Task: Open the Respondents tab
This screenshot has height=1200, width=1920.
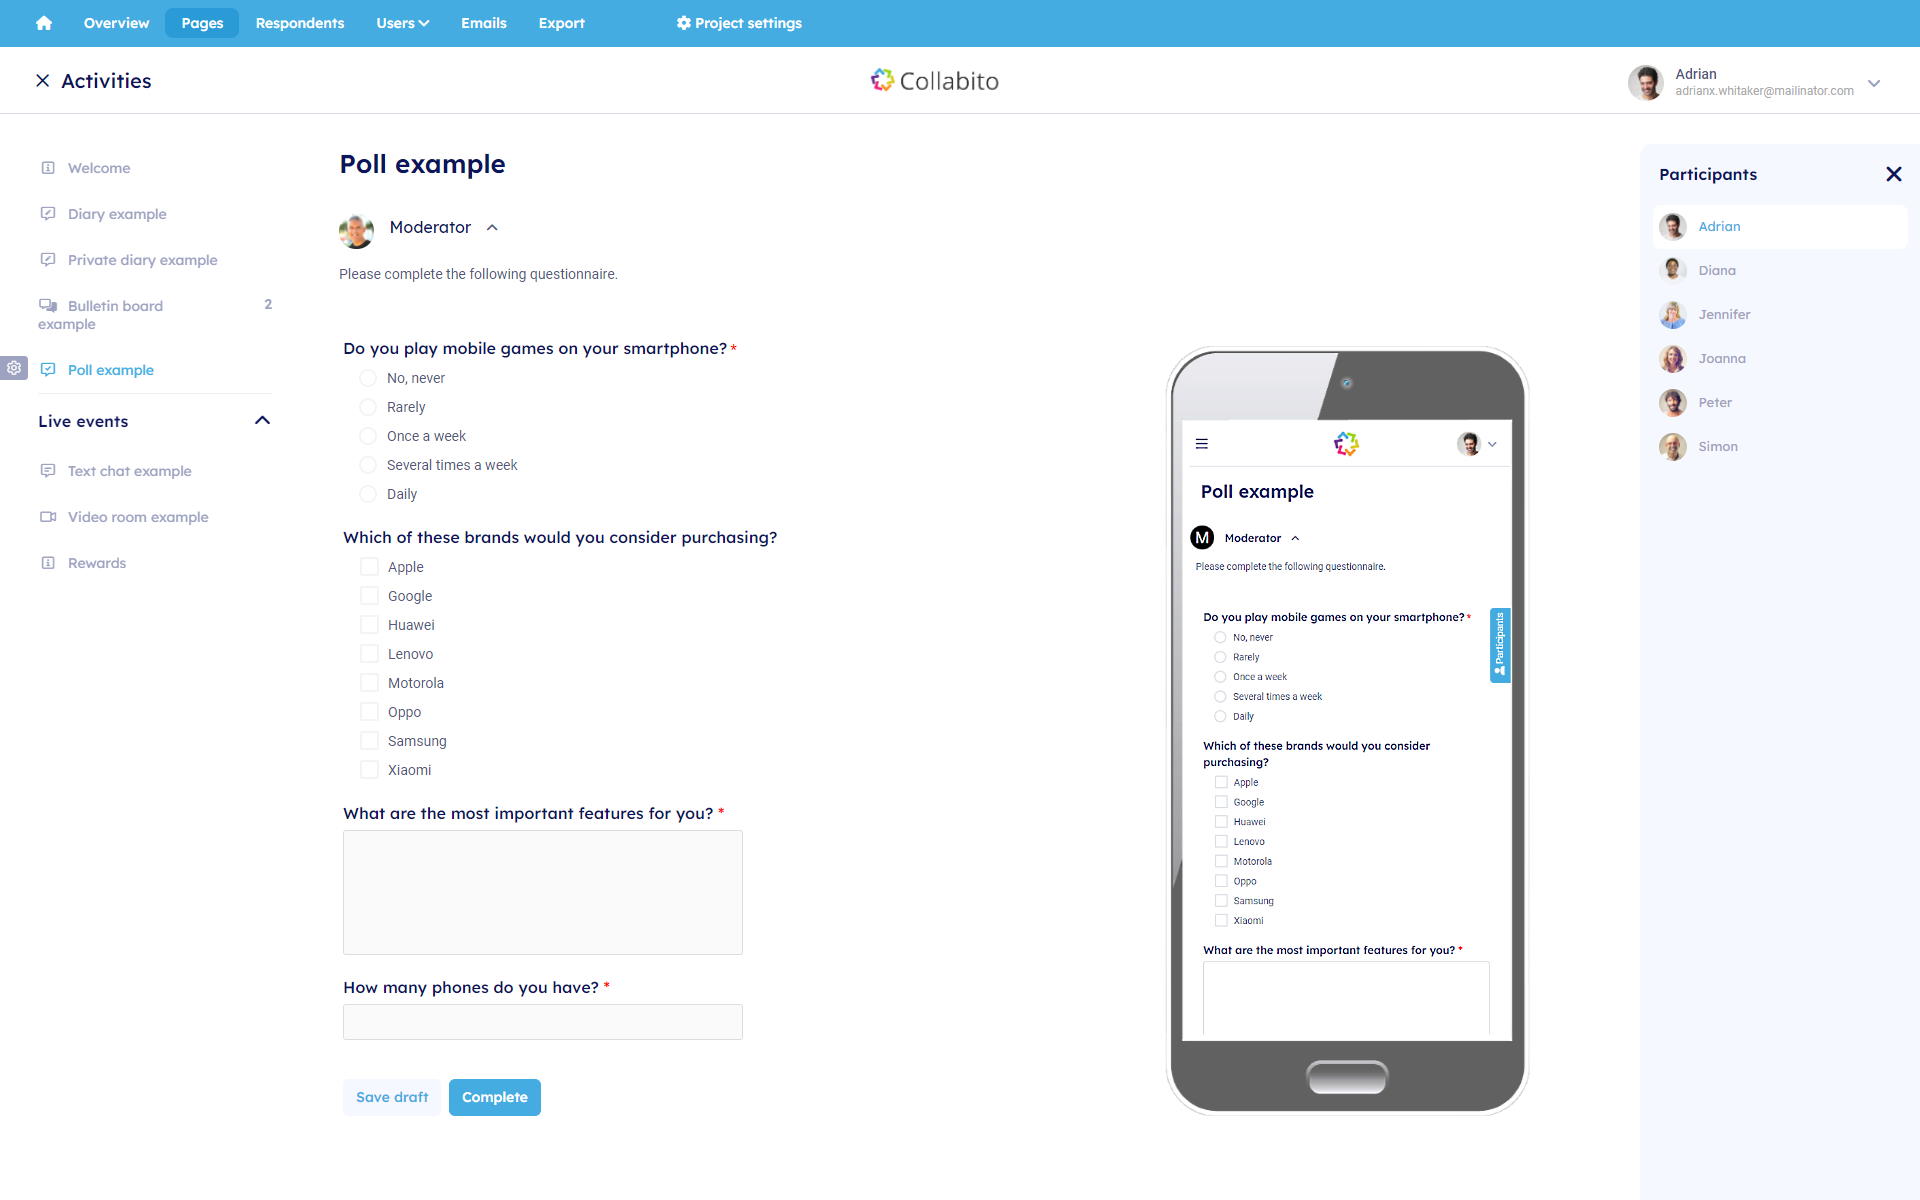Action: 300,24
